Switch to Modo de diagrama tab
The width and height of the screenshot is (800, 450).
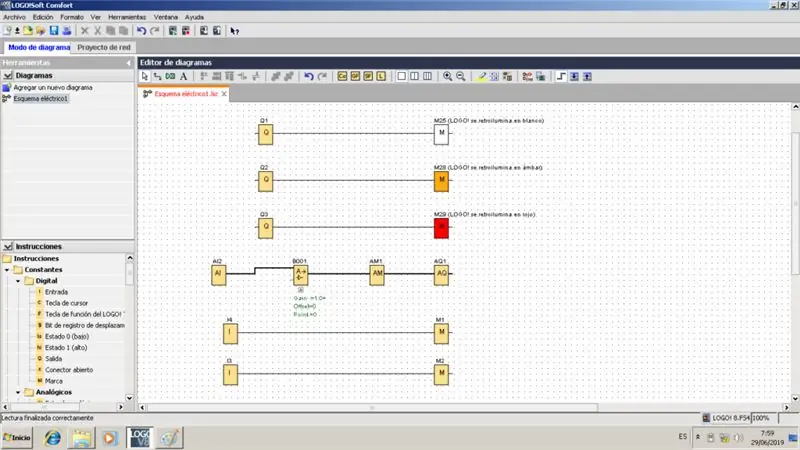[x=39, y=47]
